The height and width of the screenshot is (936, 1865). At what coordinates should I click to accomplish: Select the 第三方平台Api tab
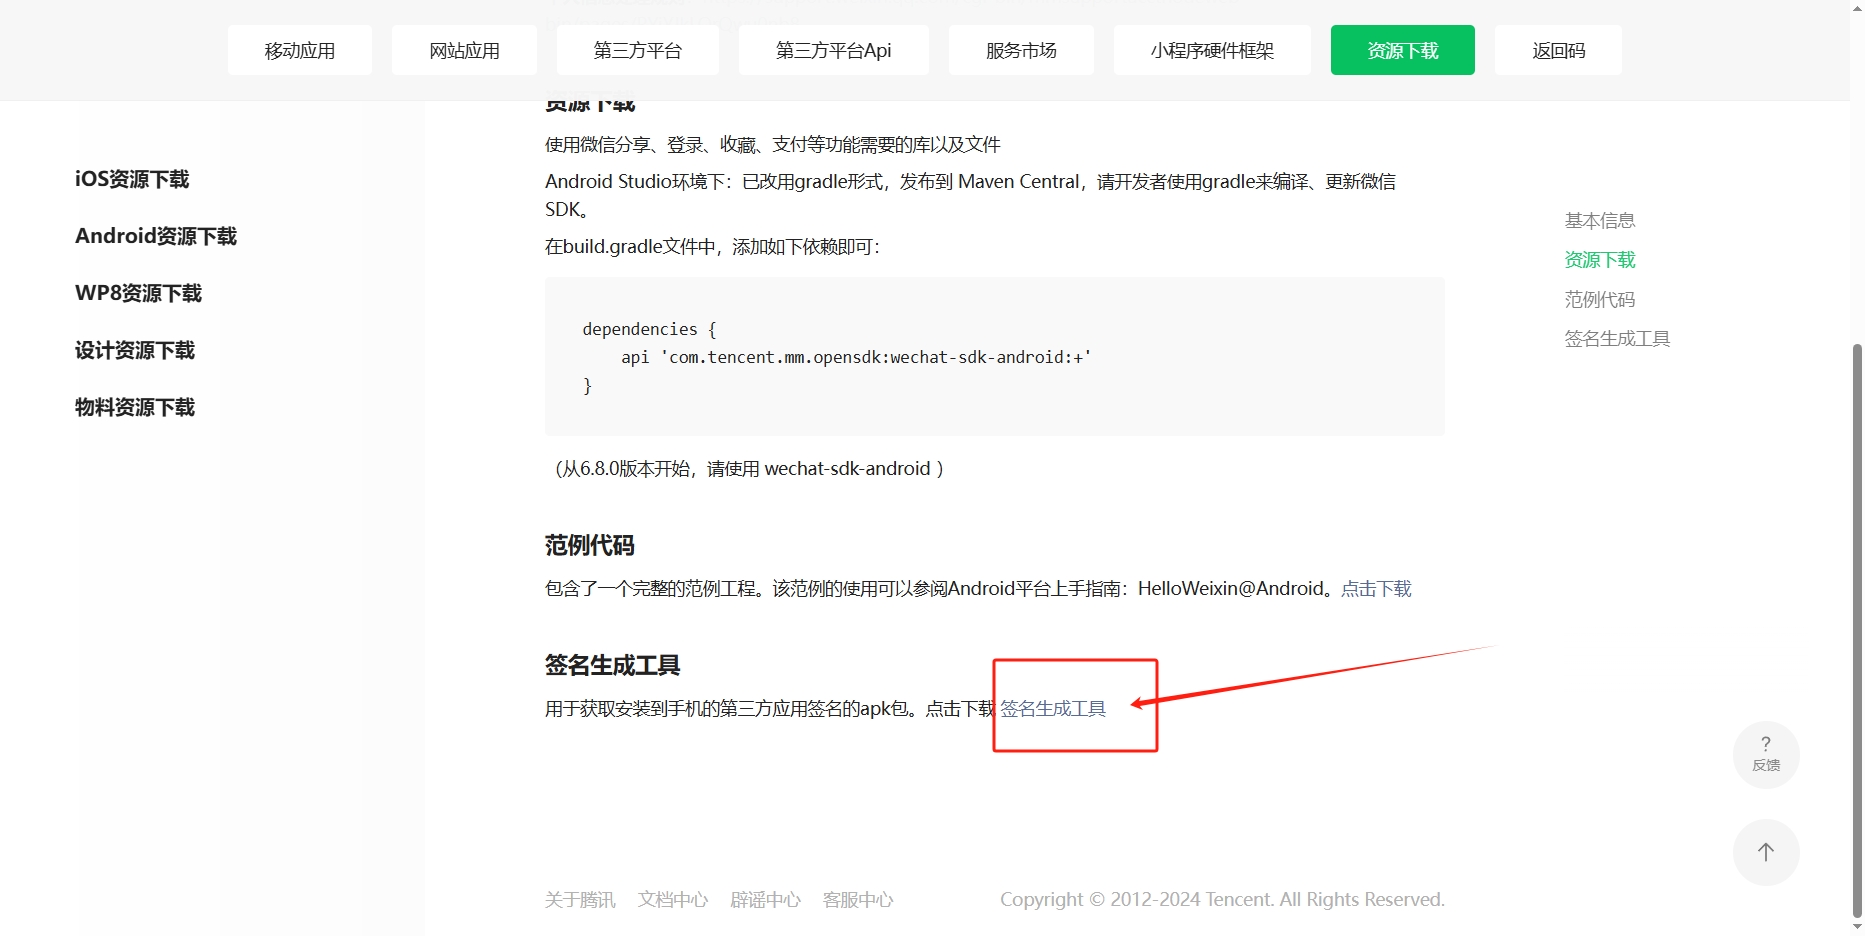(x=833, y=51)
